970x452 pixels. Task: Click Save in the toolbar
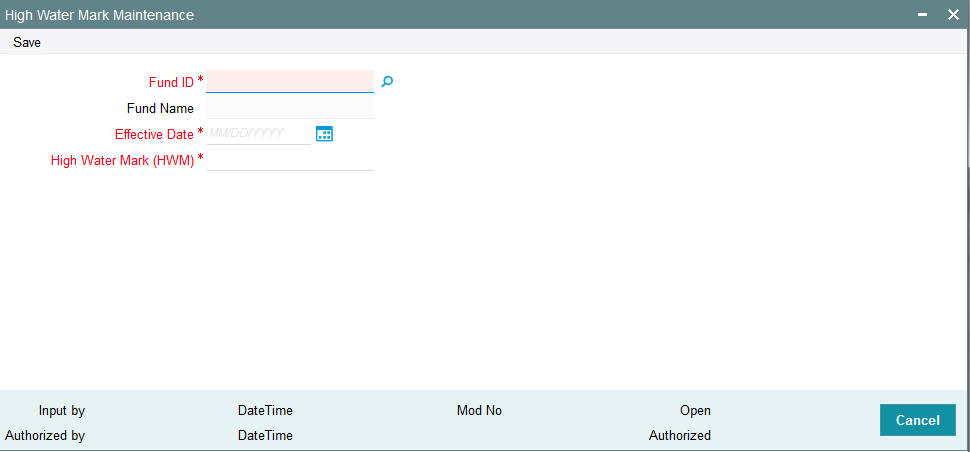(x=27, y=43)
